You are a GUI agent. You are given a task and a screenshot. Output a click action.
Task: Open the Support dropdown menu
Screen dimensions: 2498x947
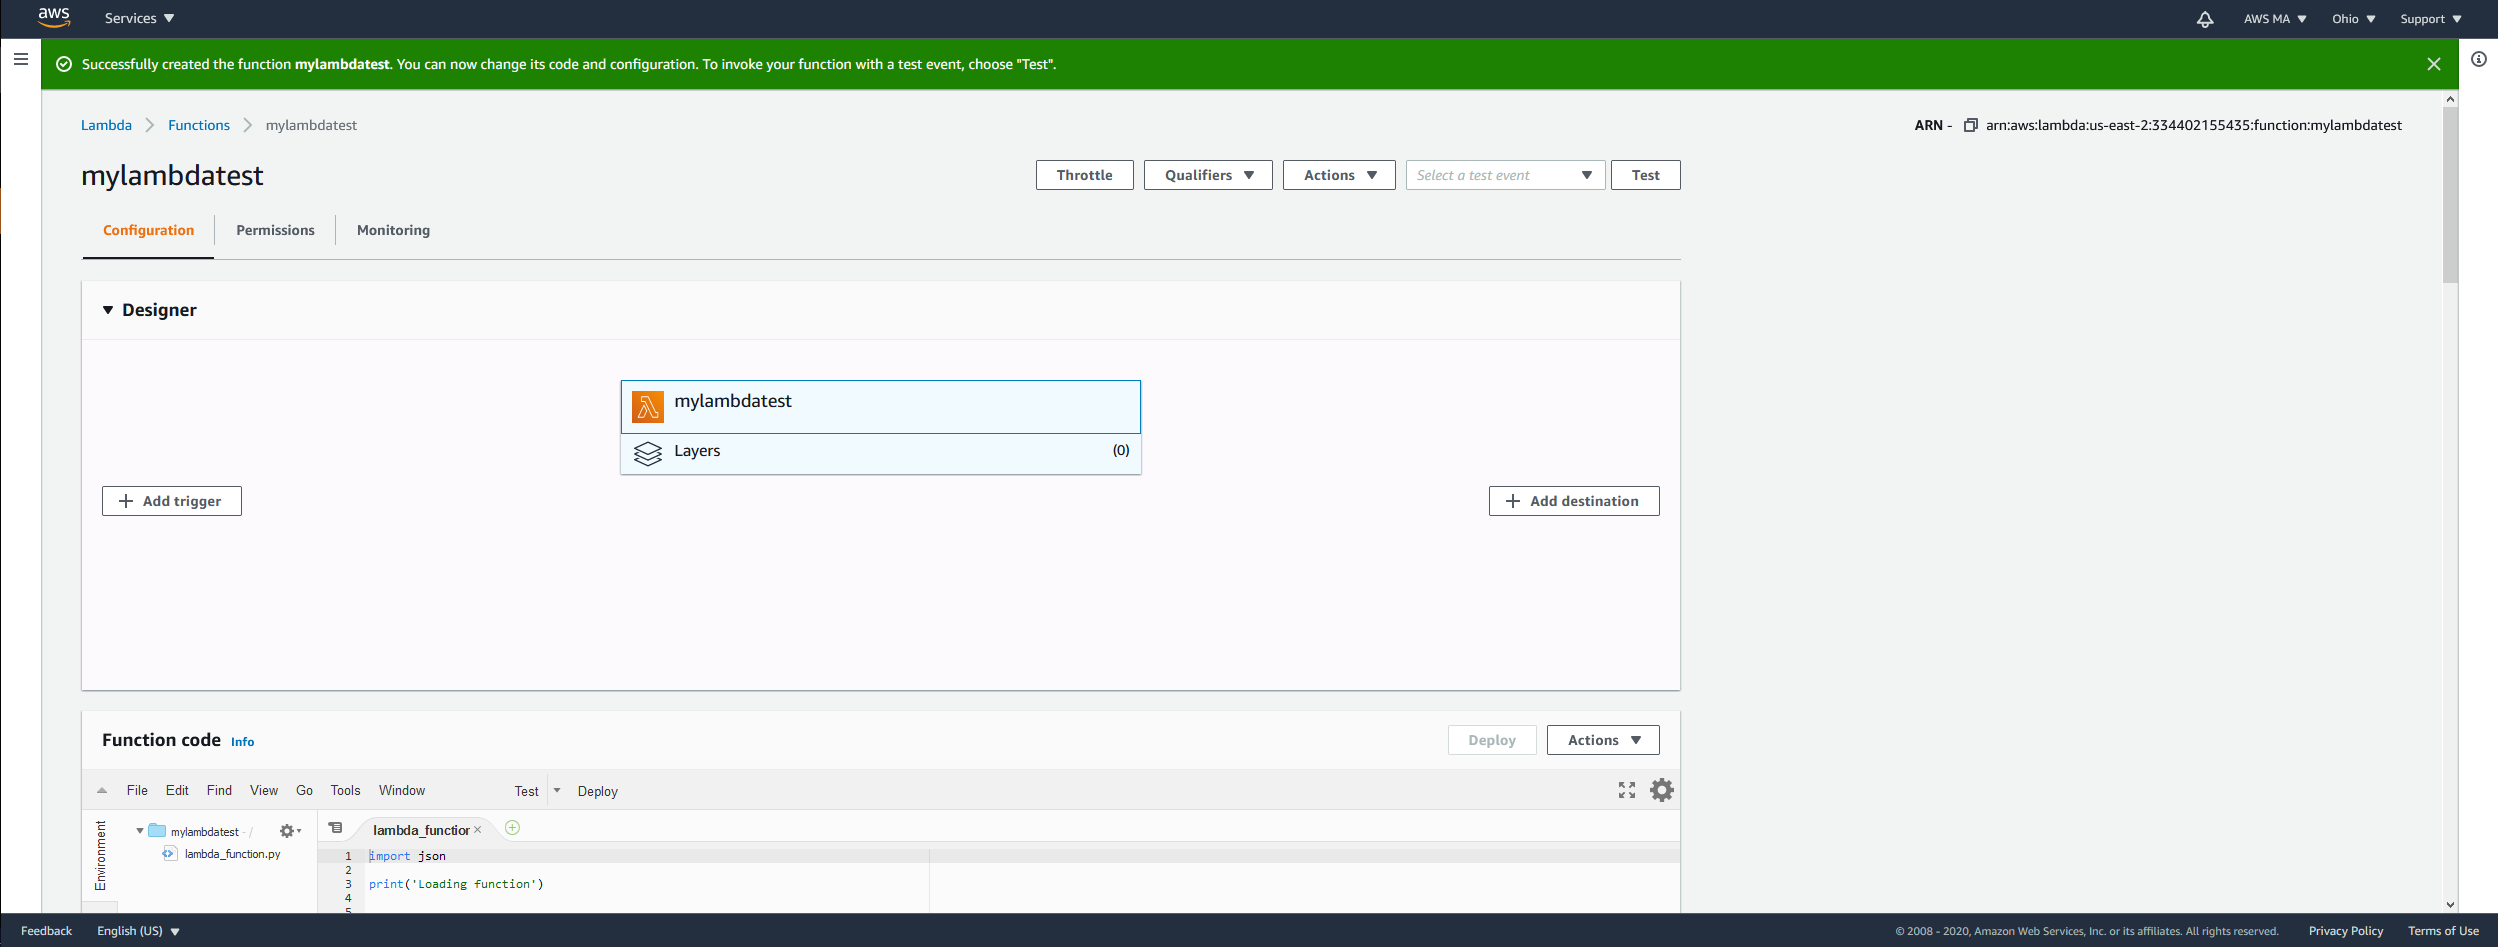point(2431,19)
